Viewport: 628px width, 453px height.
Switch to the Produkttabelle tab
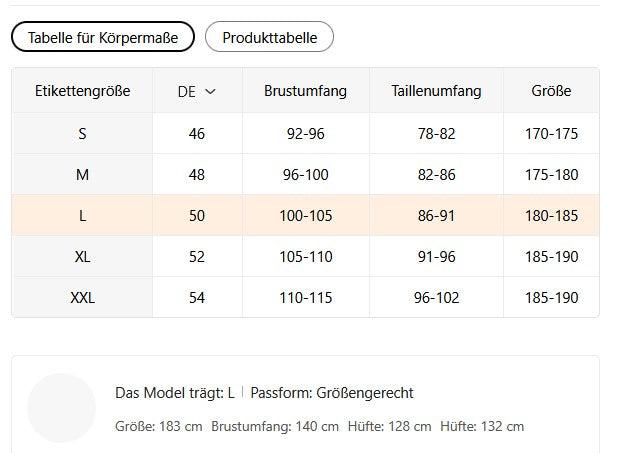pyautogui.click(x=269, y=38)
